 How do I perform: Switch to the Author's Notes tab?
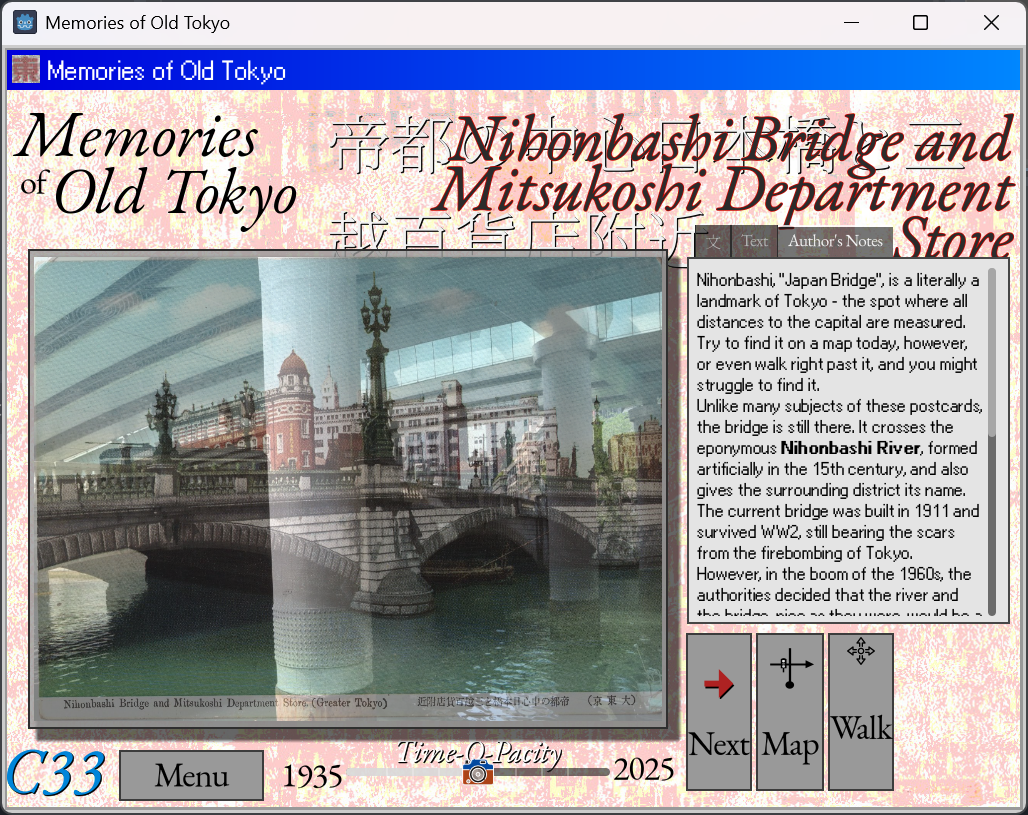[835, 241]
